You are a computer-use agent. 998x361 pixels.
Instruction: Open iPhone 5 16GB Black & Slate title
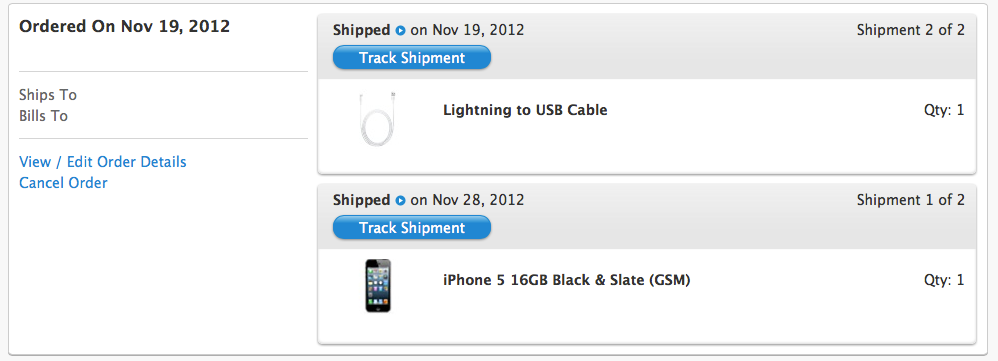566,280
